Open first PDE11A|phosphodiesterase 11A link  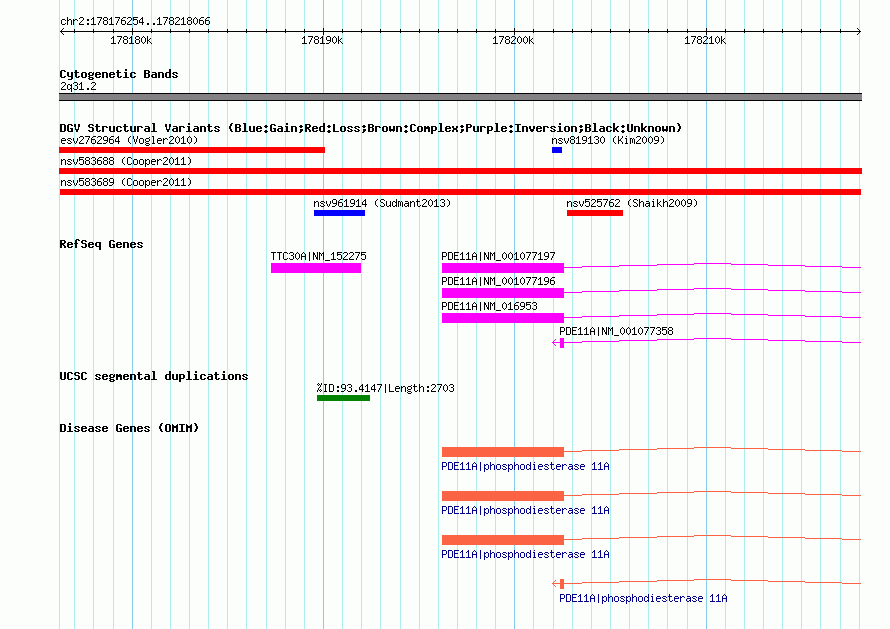(525, 466)
